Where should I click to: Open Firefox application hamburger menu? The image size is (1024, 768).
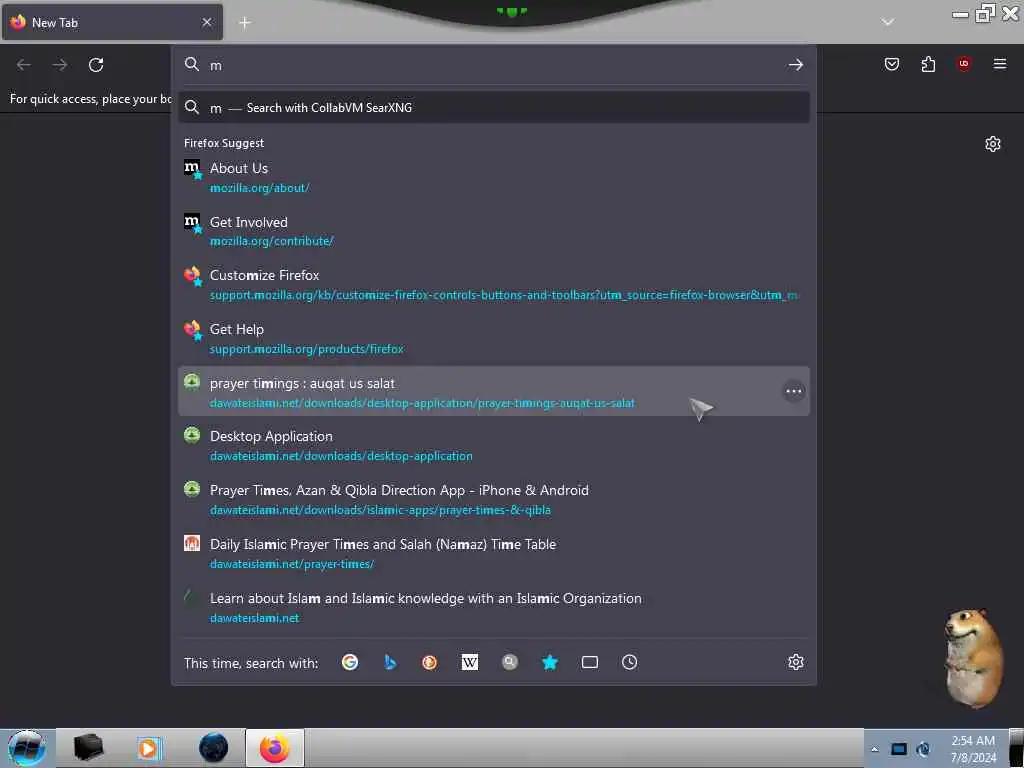1000,64
